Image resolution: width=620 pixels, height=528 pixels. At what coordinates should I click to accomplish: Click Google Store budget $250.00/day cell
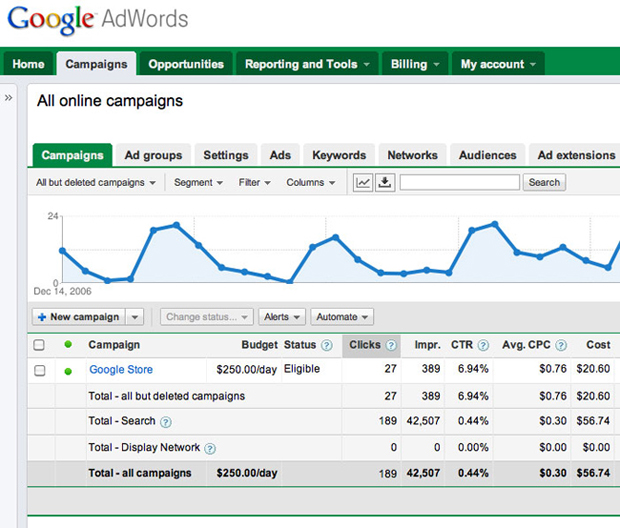[x=246, y=370]
